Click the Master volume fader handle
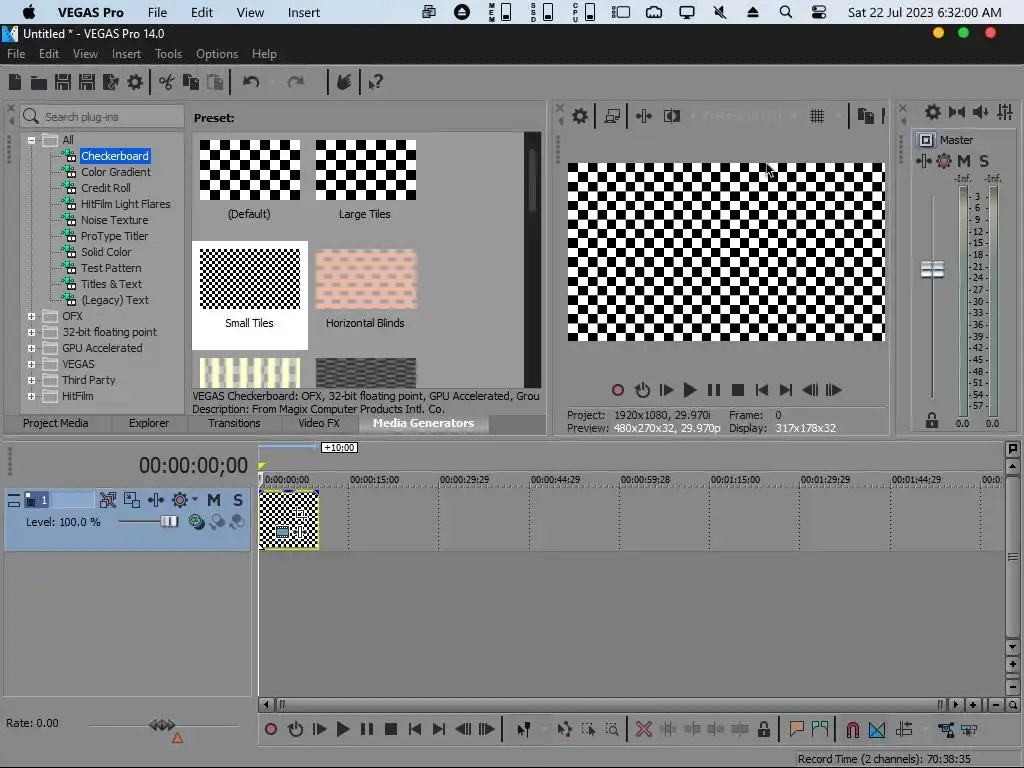 coord(932,269)
